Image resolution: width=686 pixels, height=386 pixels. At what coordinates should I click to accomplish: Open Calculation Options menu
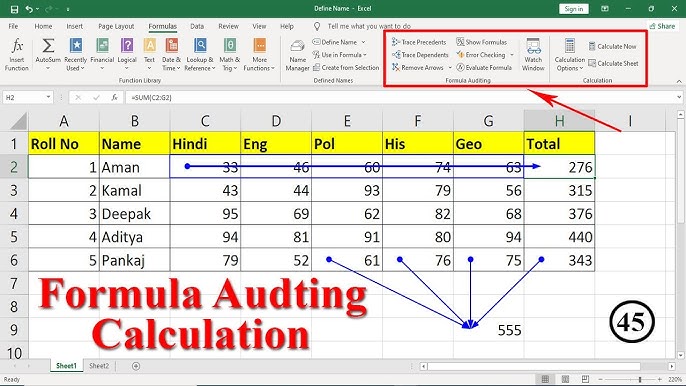(x=569, y=54)
